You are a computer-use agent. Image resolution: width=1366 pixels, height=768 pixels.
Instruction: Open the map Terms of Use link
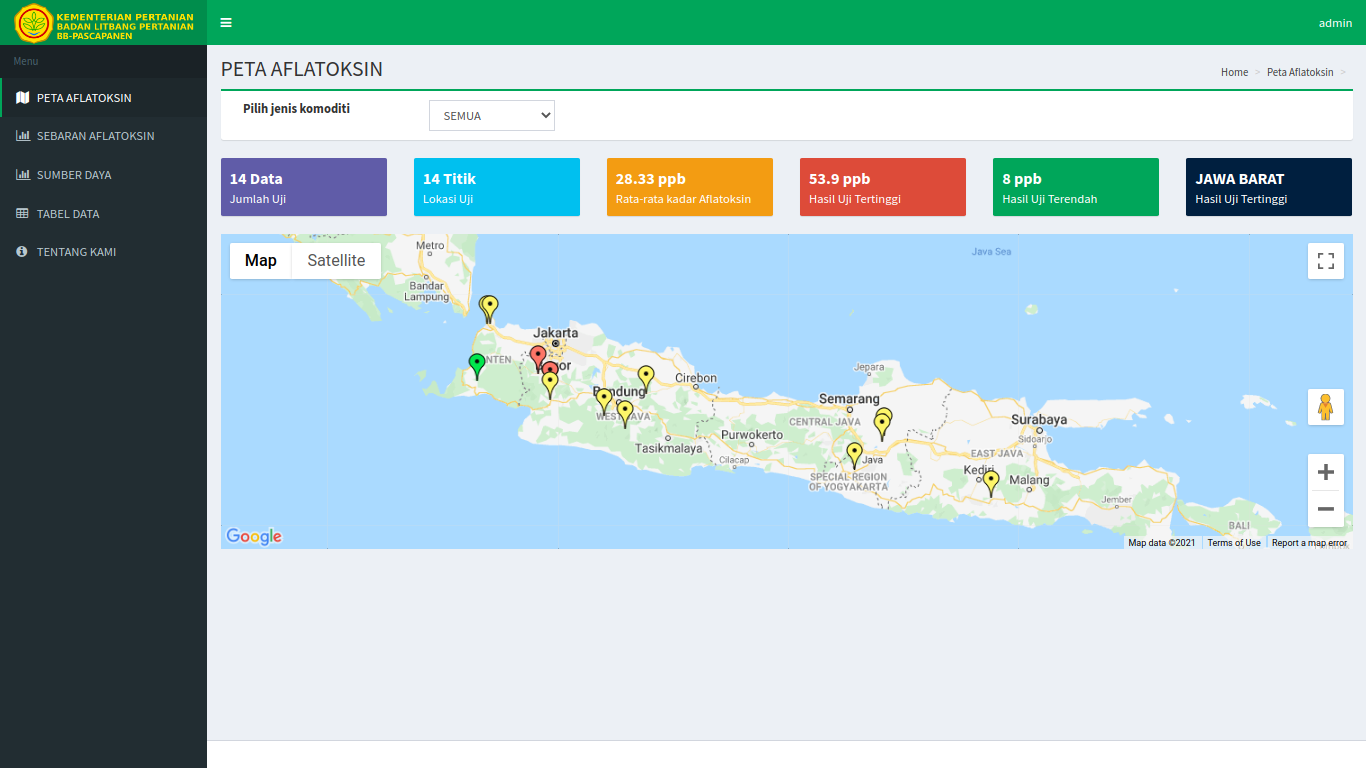click(x=1234, y=543)
